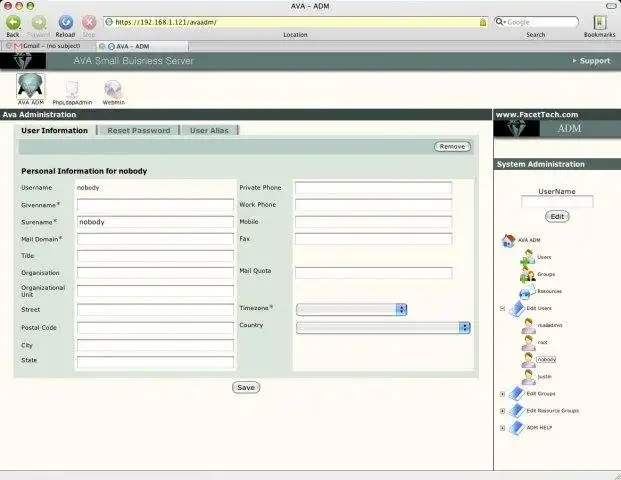Click the Edit Users folder icon
This screenshot has height=480, width=621.
tap(517, 309)
